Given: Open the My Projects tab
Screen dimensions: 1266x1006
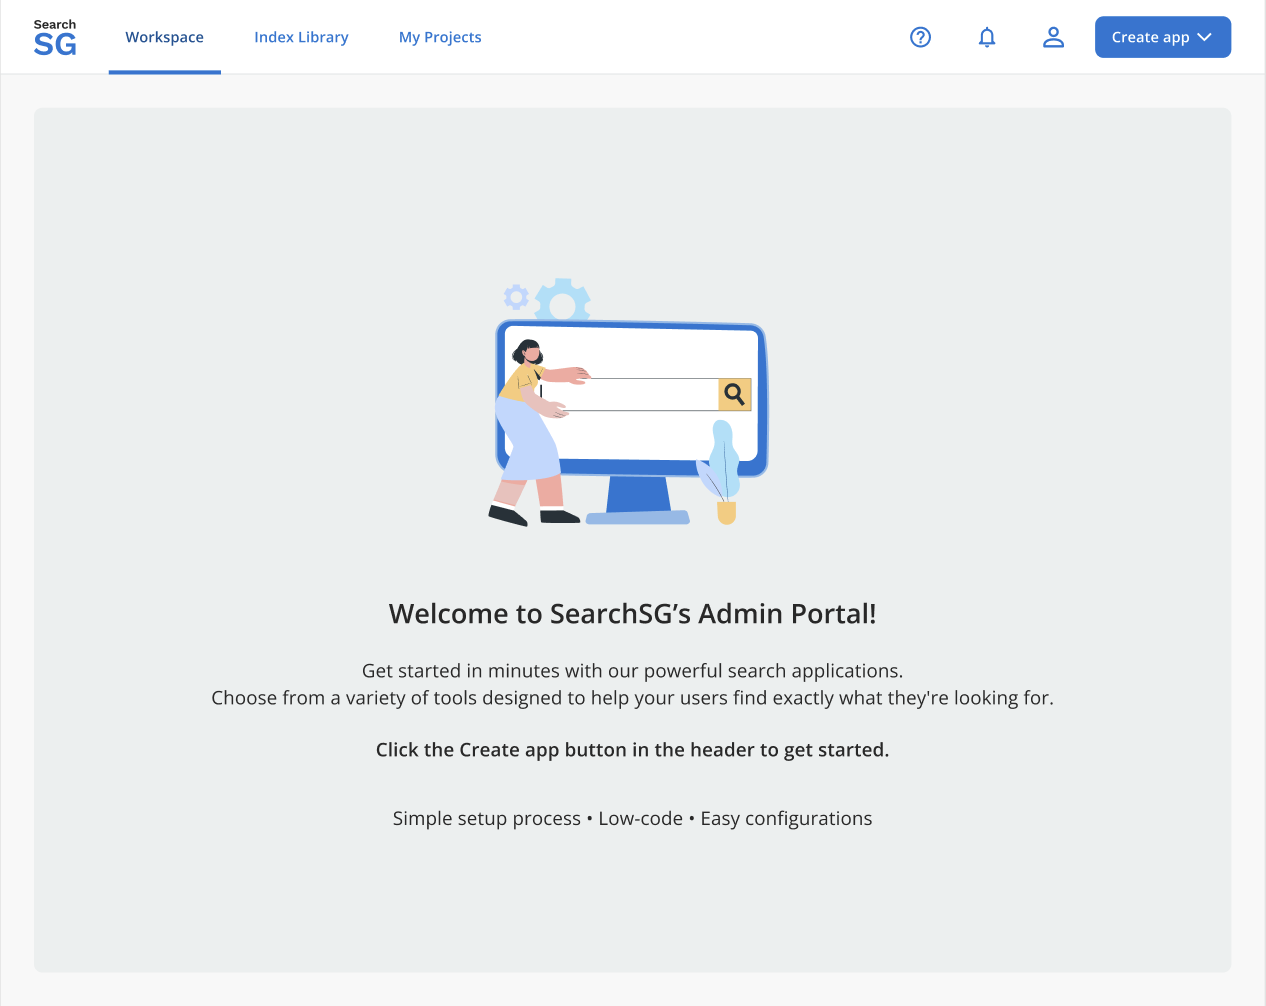Looking at the screenshot, I should tap(440, 37).
